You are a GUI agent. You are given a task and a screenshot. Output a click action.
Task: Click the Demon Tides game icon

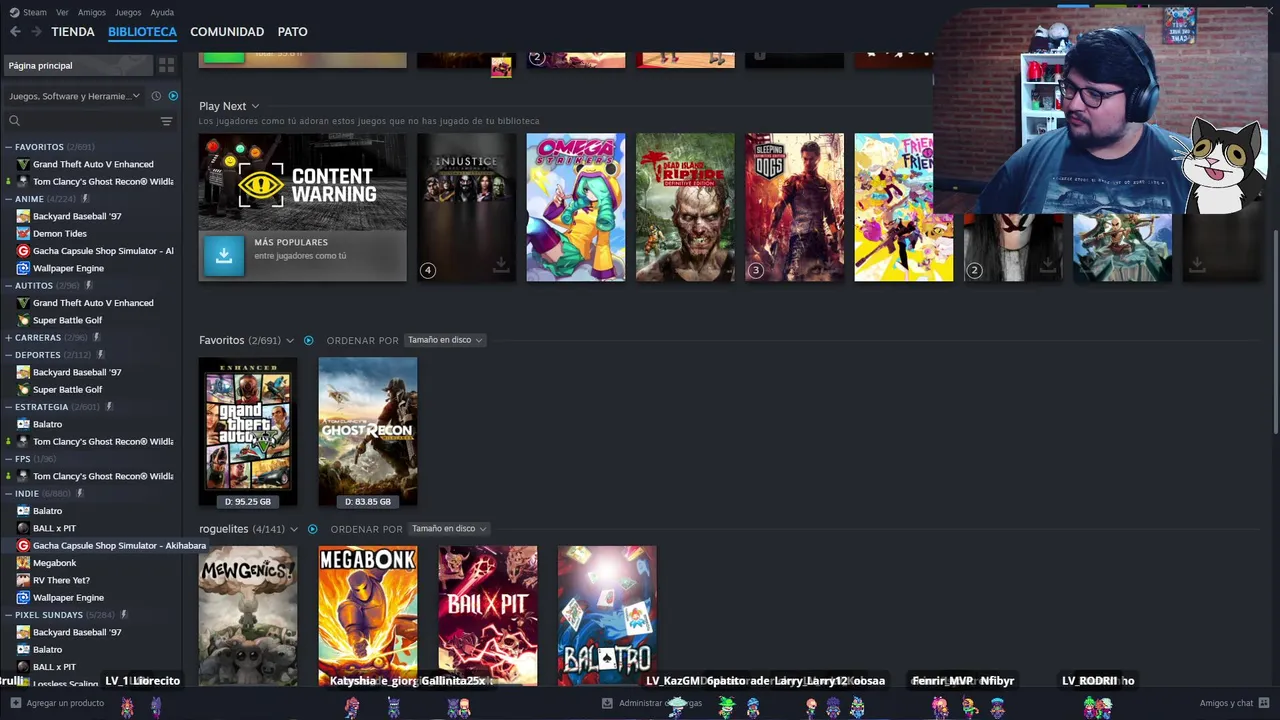(23, 234)
